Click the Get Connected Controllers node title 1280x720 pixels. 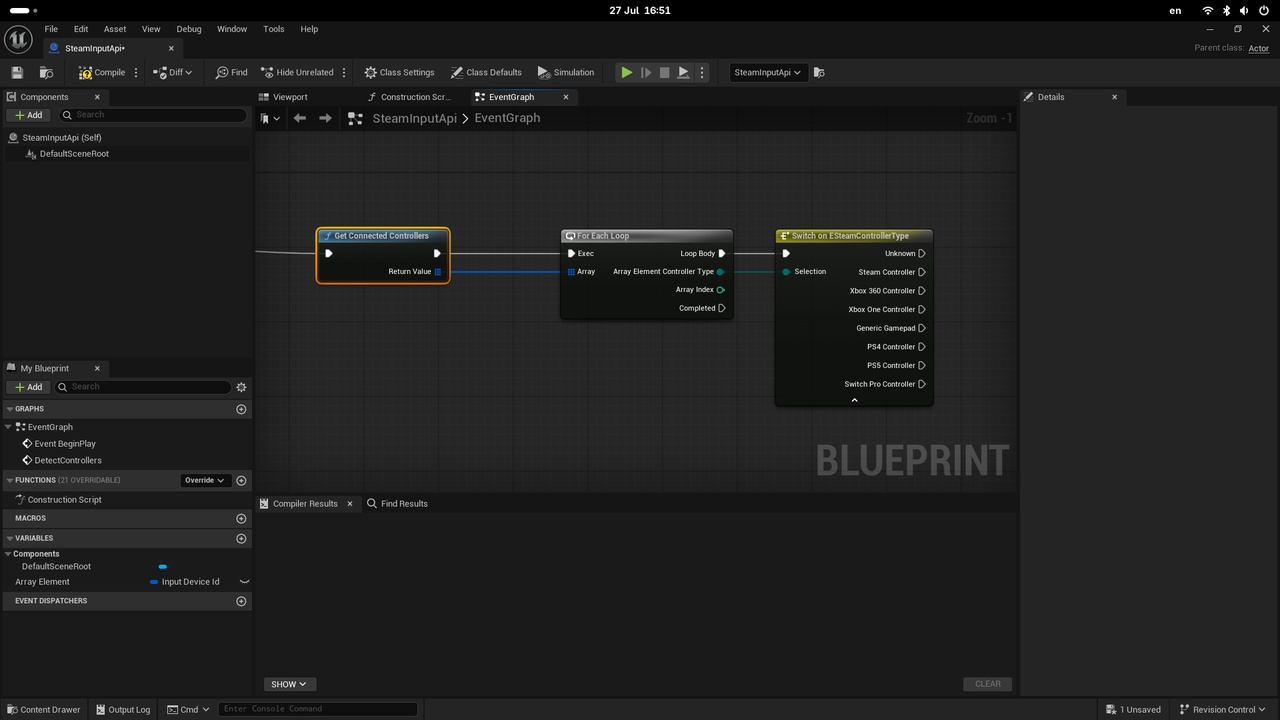(381, 236)
